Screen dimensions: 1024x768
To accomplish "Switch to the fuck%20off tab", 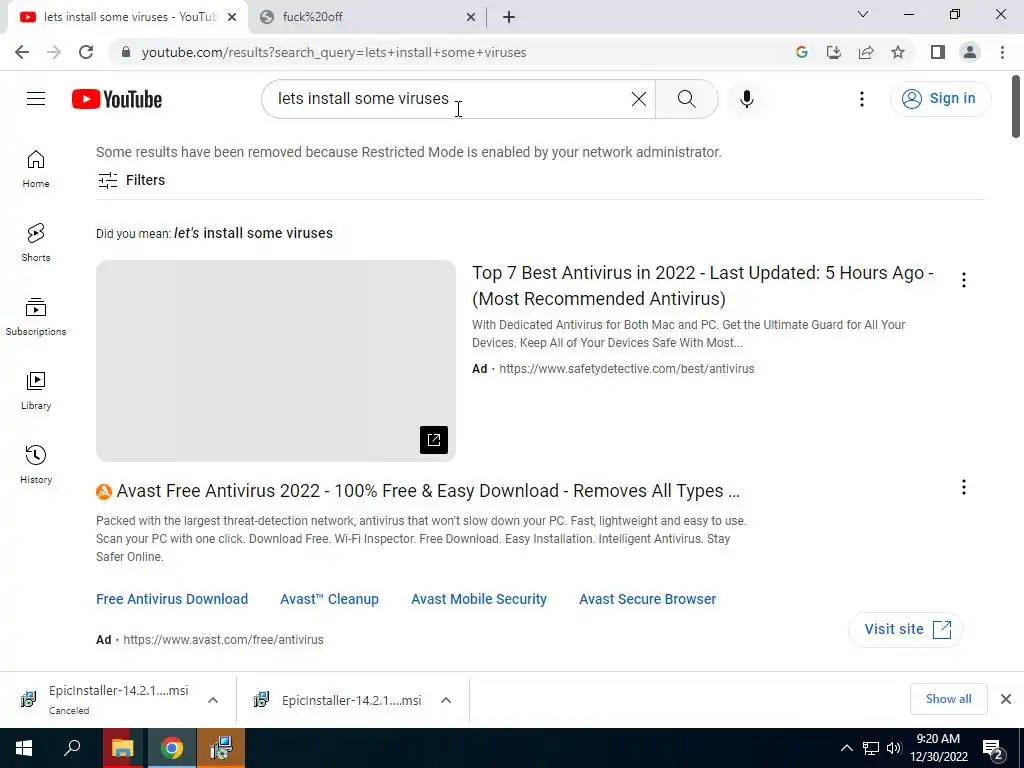I will point(366,17).
